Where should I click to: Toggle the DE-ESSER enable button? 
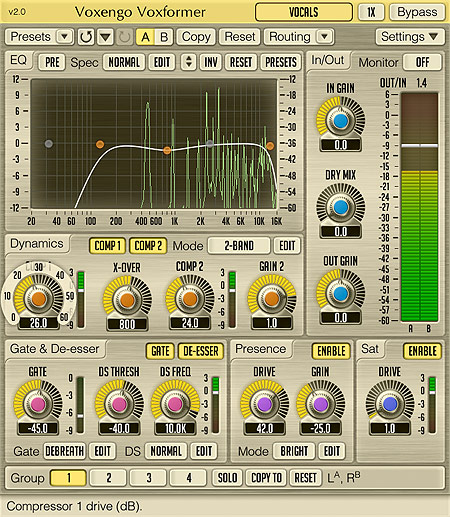(x=201, y=351)
